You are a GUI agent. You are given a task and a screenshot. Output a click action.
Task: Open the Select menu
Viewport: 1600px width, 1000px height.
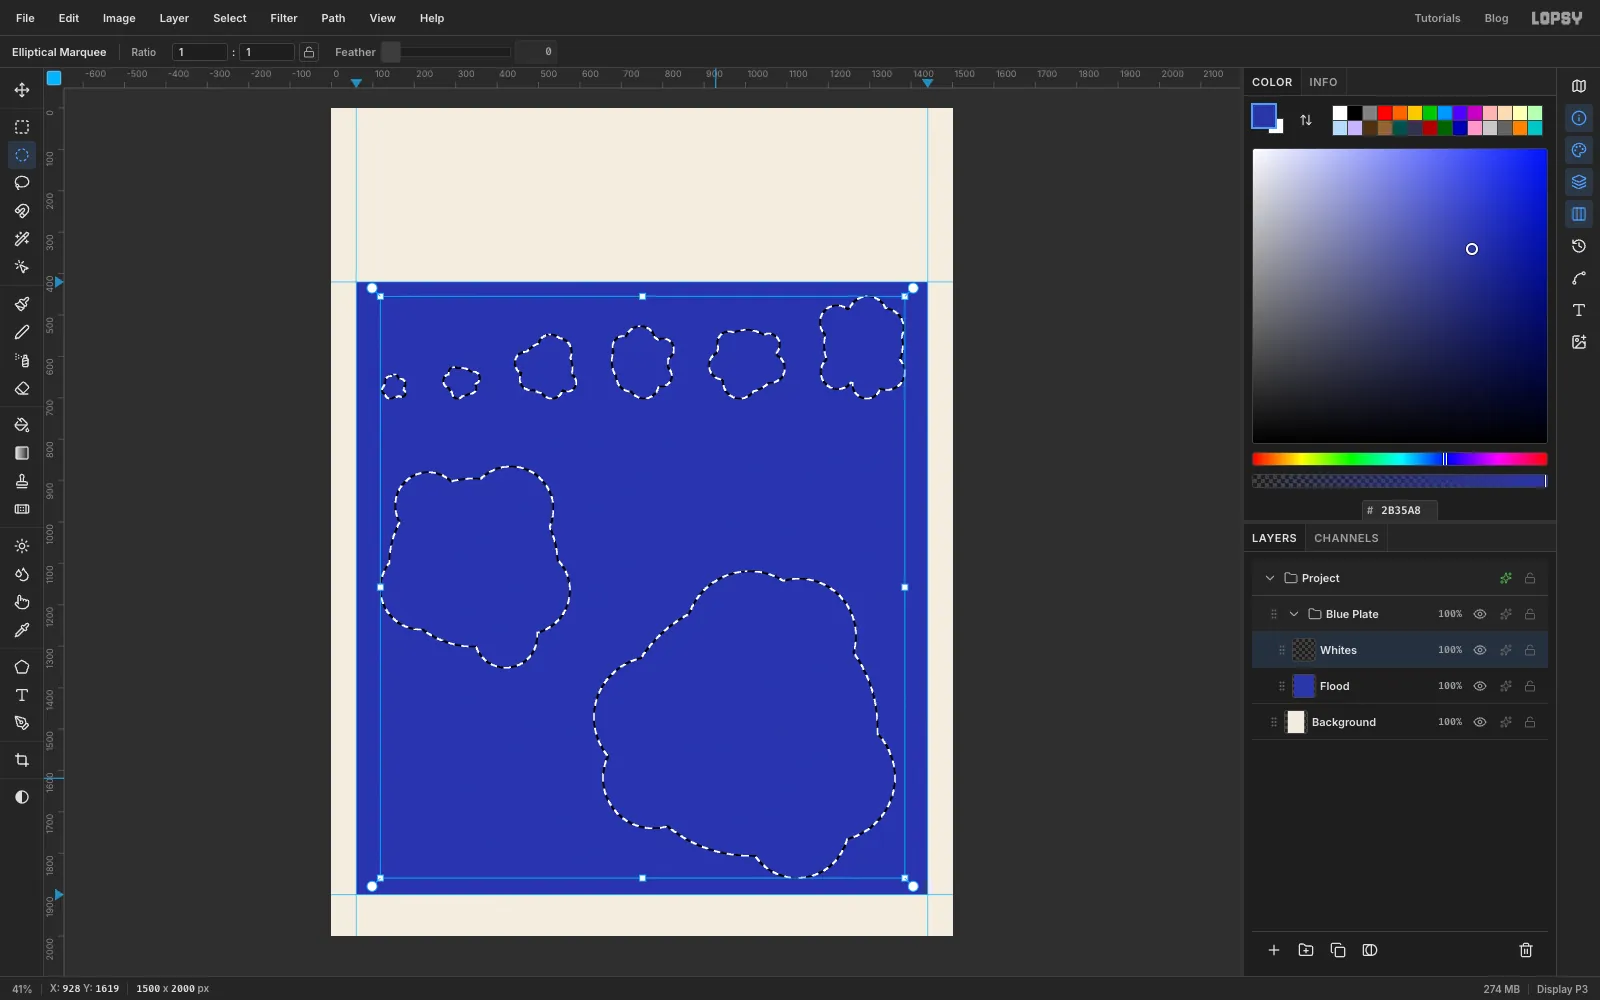click(x=230, y=18)
